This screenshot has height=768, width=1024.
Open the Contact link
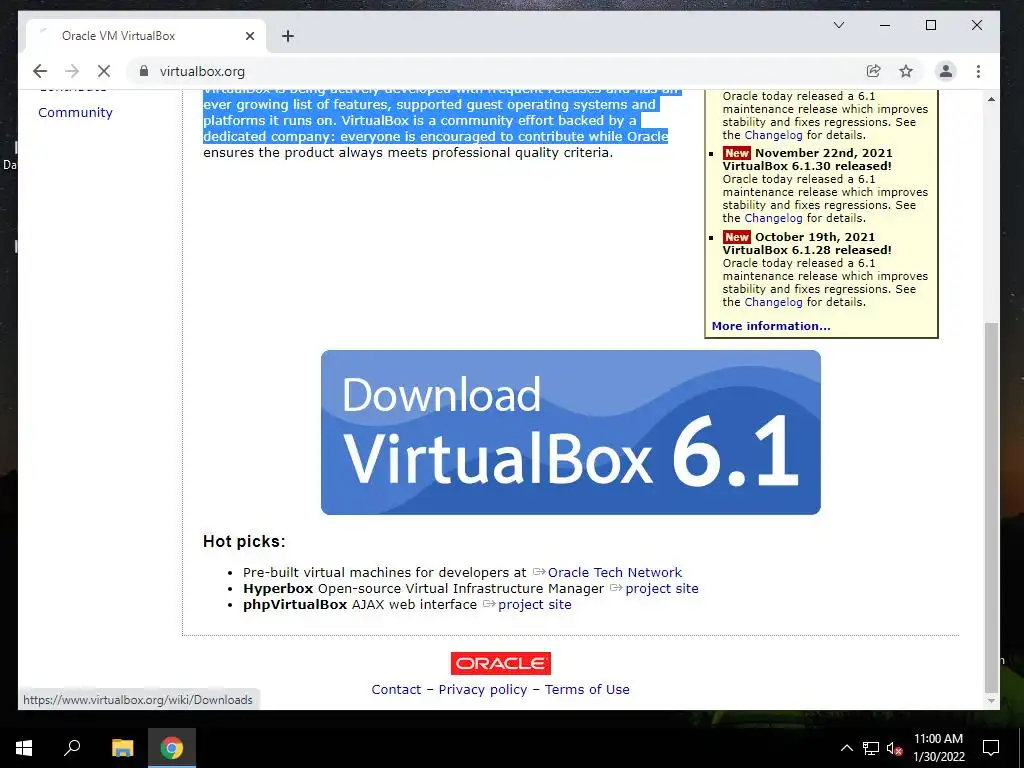(x=396, y=690)
